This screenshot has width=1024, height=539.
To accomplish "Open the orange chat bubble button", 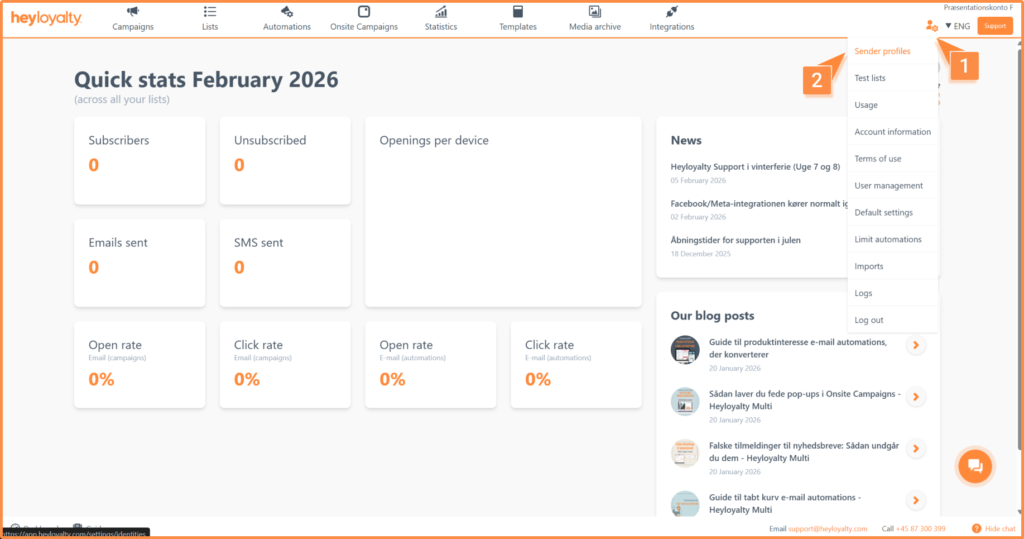I will (975, 466).
